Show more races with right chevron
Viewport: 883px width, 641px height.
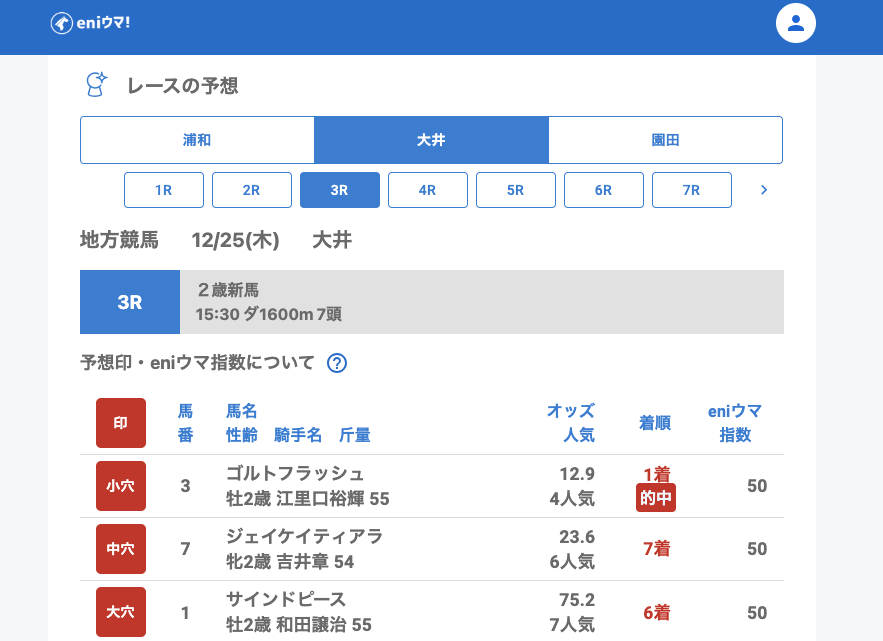764,190
